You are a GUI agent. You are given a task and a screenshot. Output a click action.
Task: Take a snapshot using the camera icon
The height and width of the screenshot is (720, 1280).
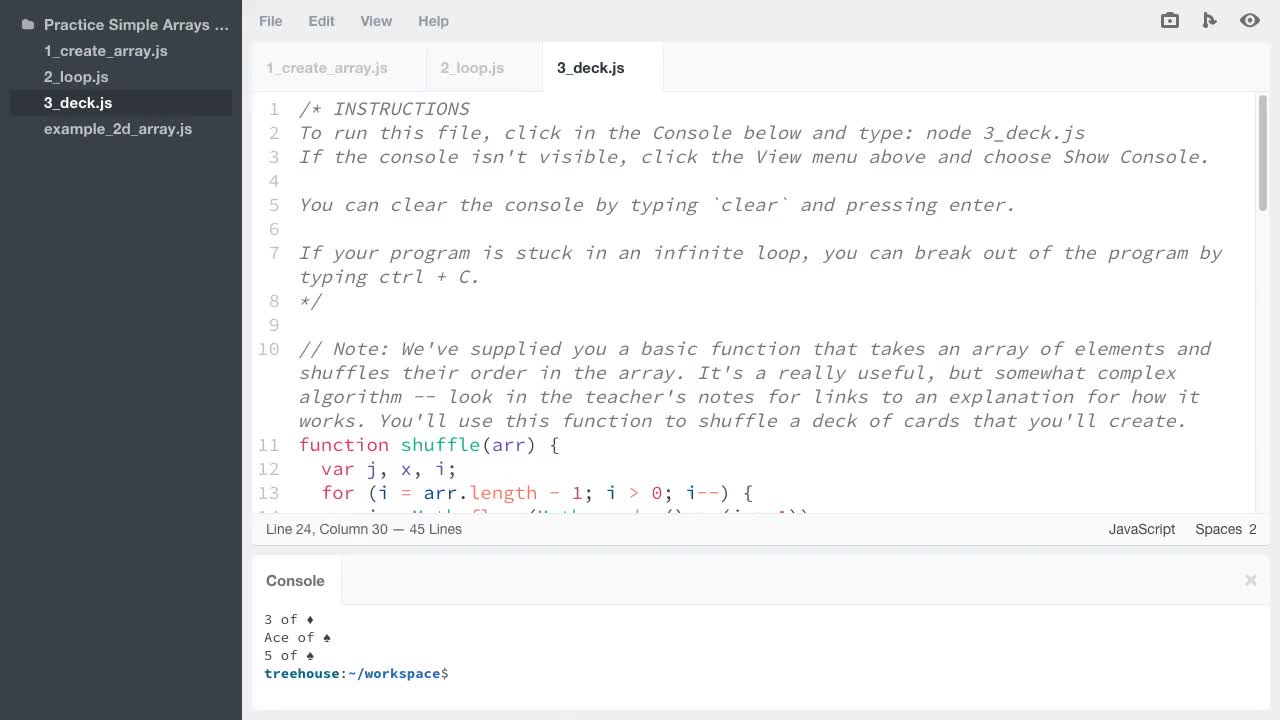pos(1169,20)
